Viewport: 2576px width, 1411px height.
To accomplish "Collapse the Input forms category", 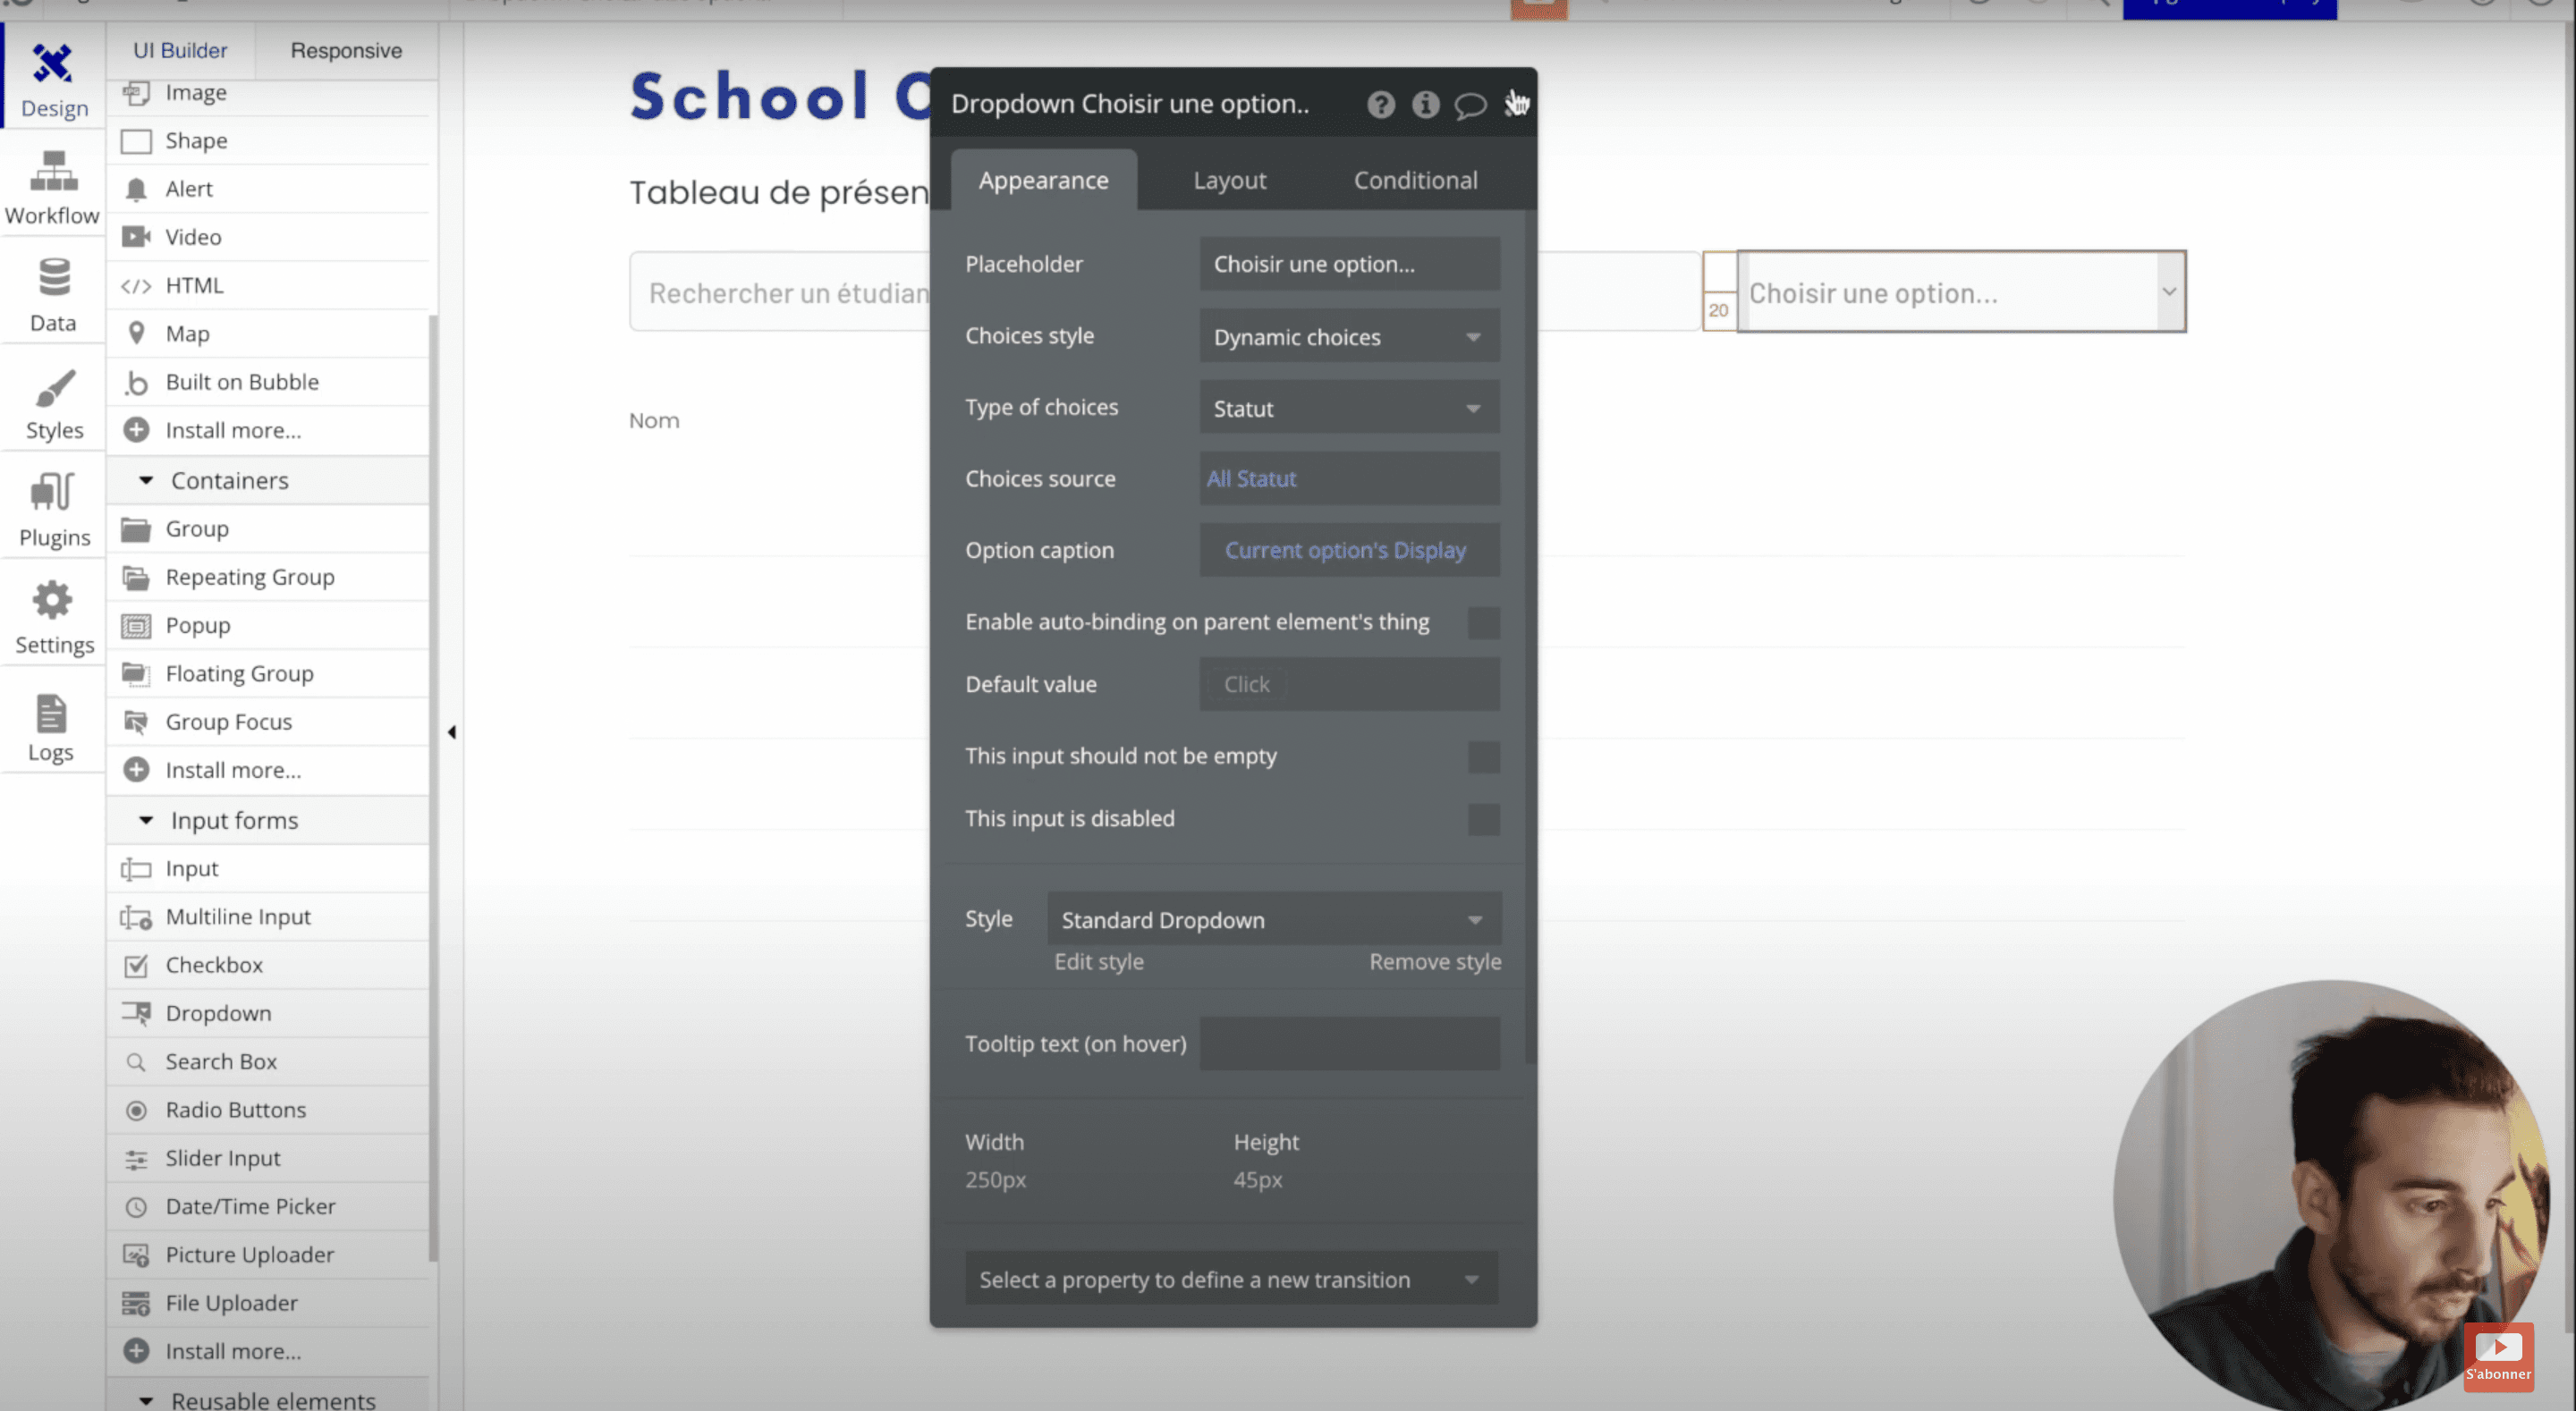I will click(x=145, y=820).
